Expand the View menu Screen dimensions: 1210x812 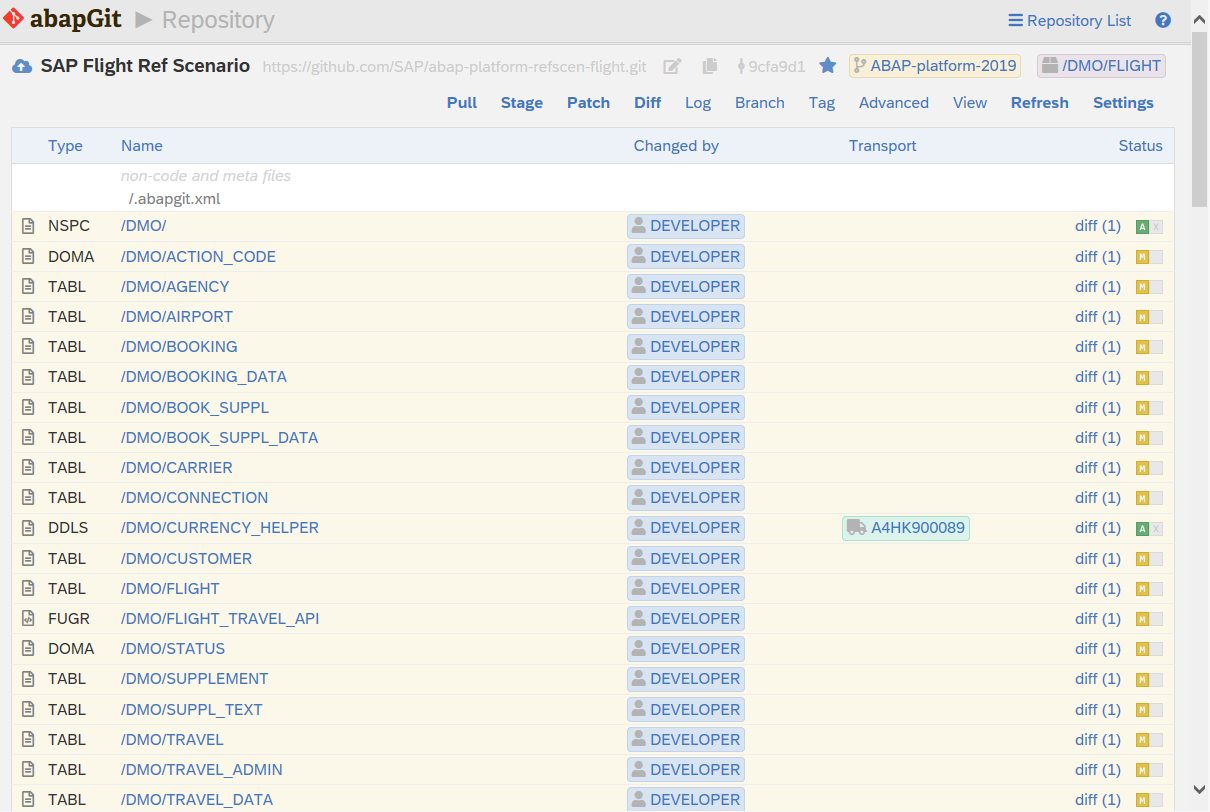pos(969,103)
